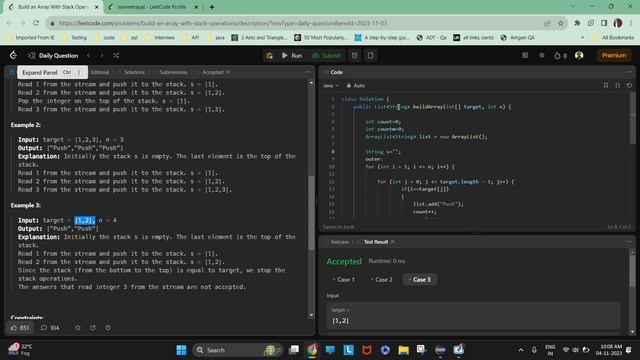Click the format code braces icon
640x360 pixels.
point(618,85)
